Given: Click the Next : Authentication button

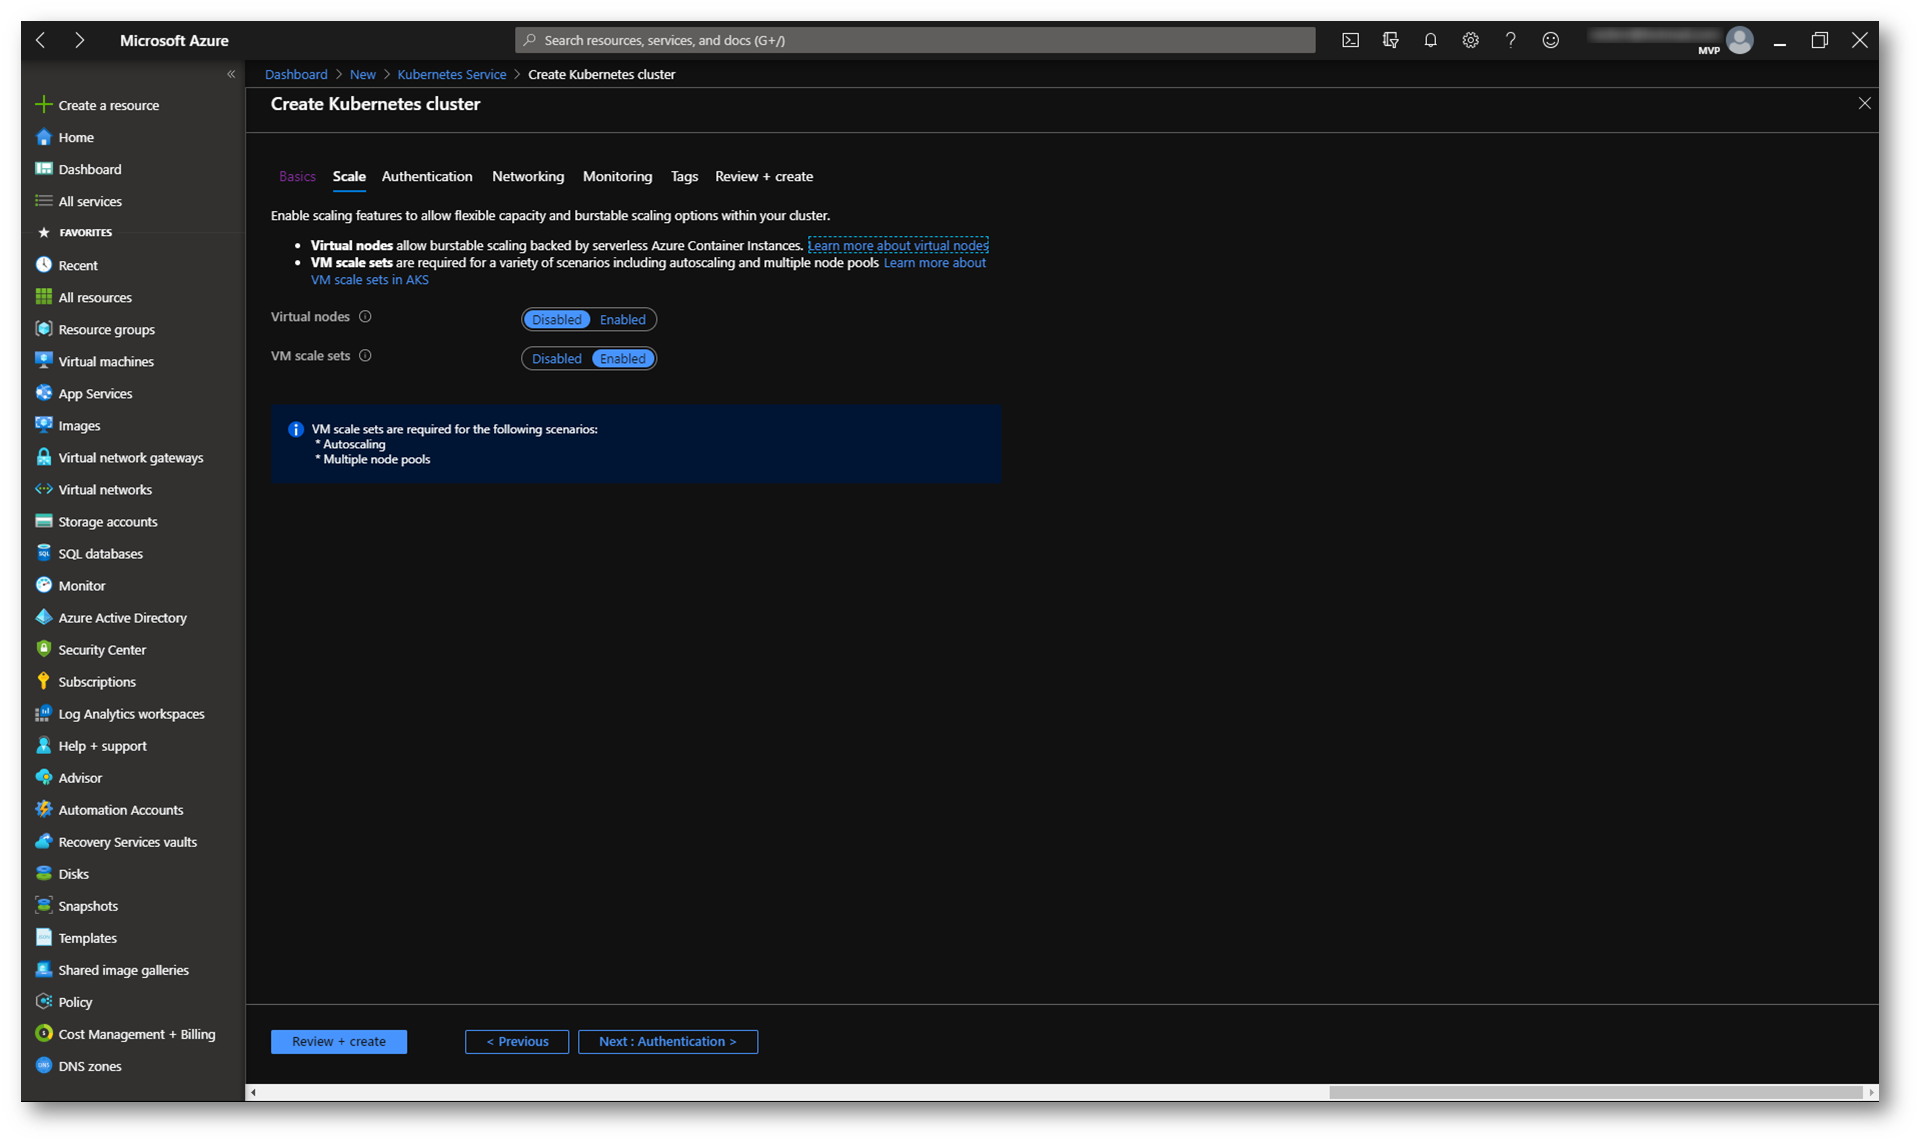Looking at the screenshot, I should click(667, 1042).
